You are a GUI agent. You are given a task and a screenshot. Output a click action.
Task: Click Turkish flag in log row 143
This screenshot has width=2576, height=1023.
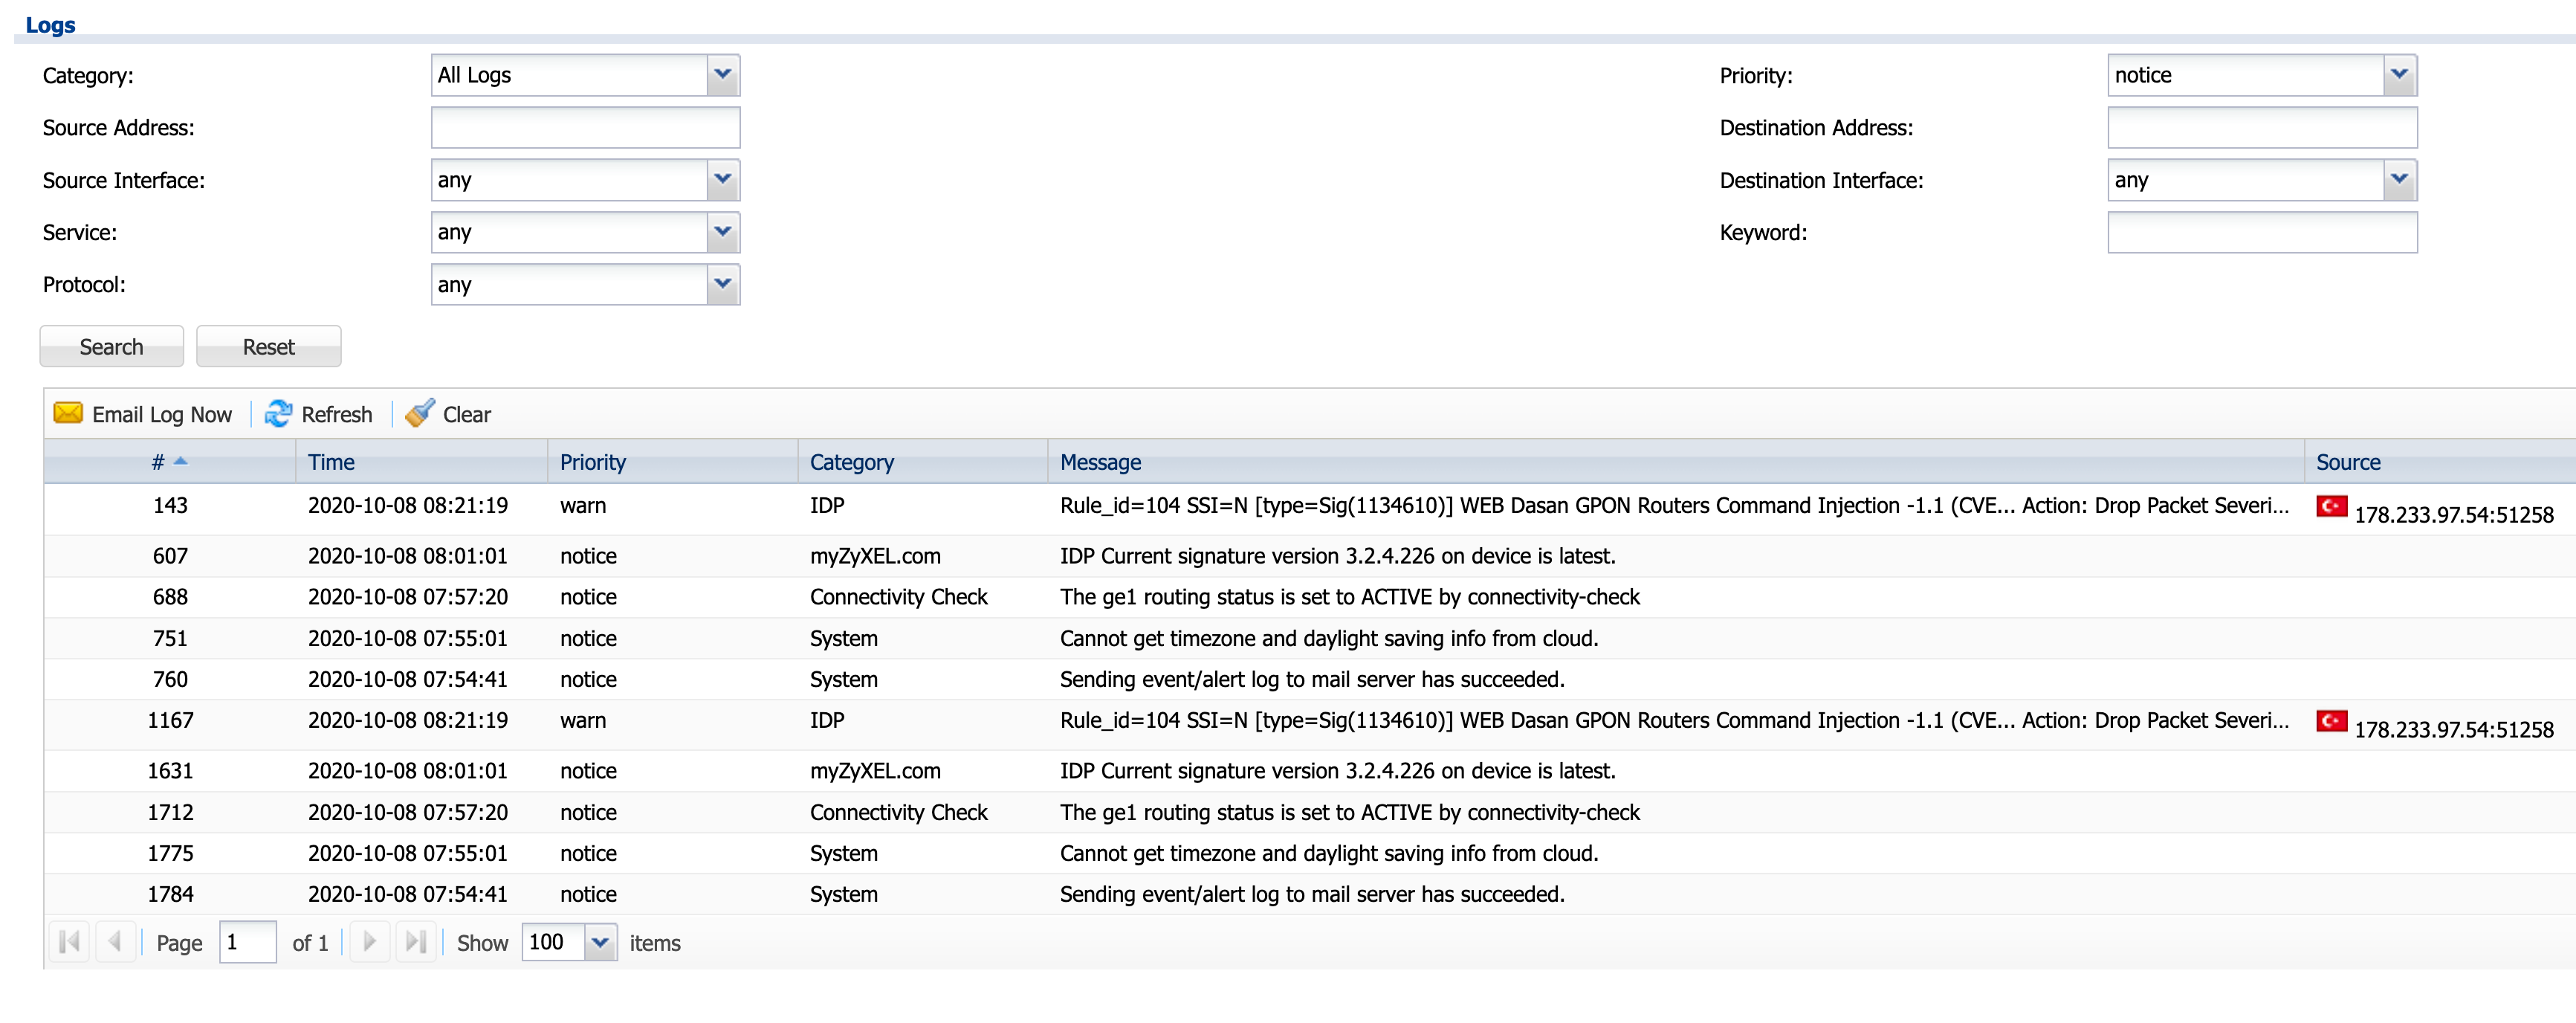[2331, 506]
